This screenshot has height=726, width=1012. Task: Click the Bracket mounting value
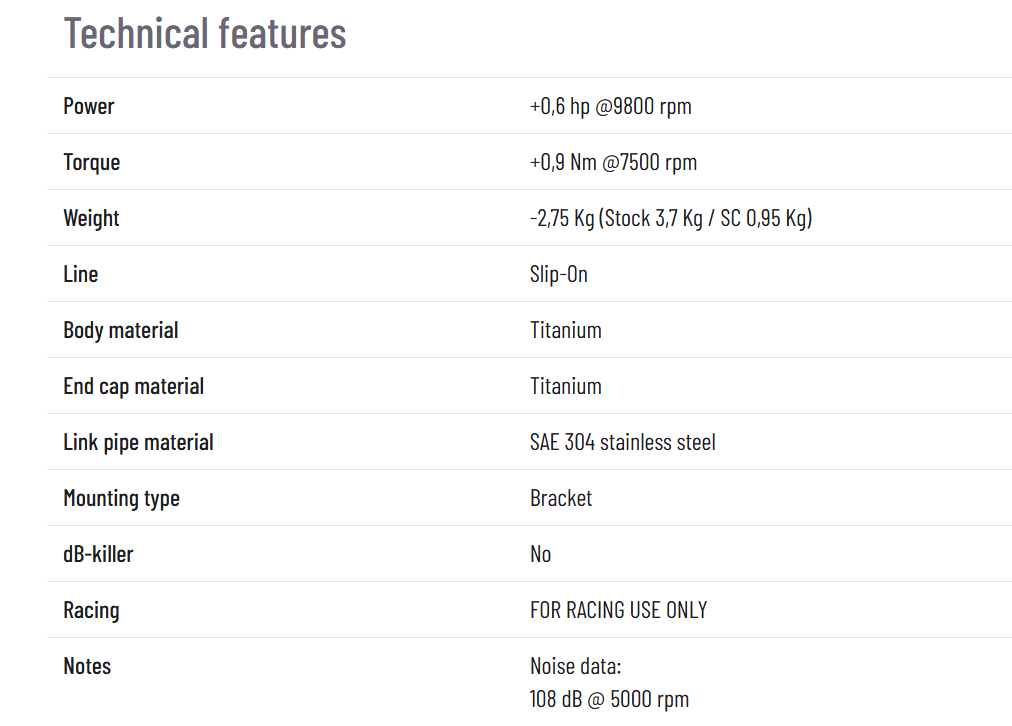coord(560,498)
